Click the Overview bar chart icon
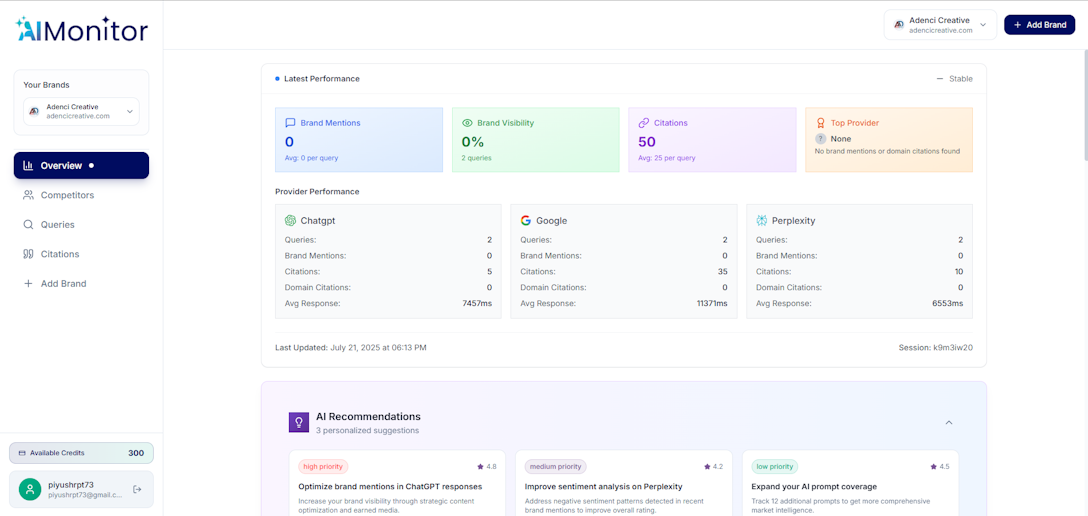The width and height of the screenshot is (1088, 516). click(x=28, y=165)
